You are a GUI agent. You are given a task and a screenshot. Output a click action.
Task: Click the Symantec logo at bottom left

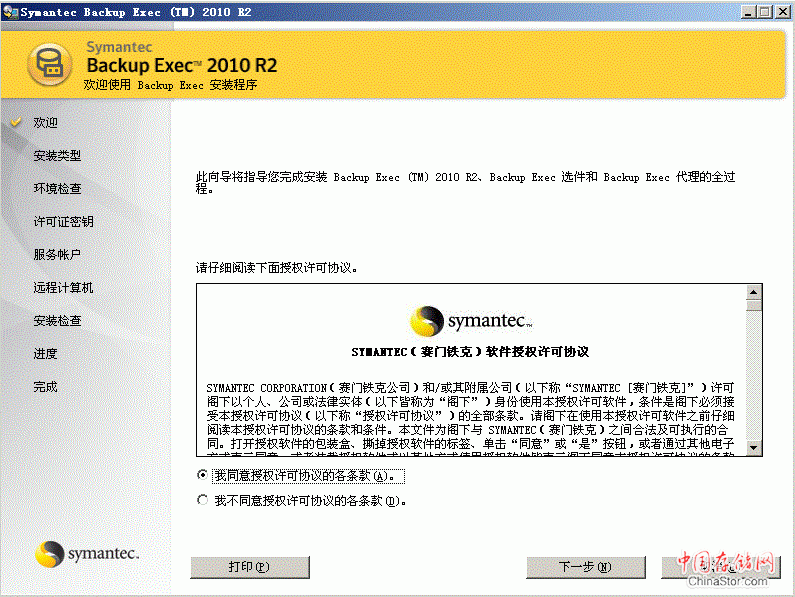(x=87, y=554)
